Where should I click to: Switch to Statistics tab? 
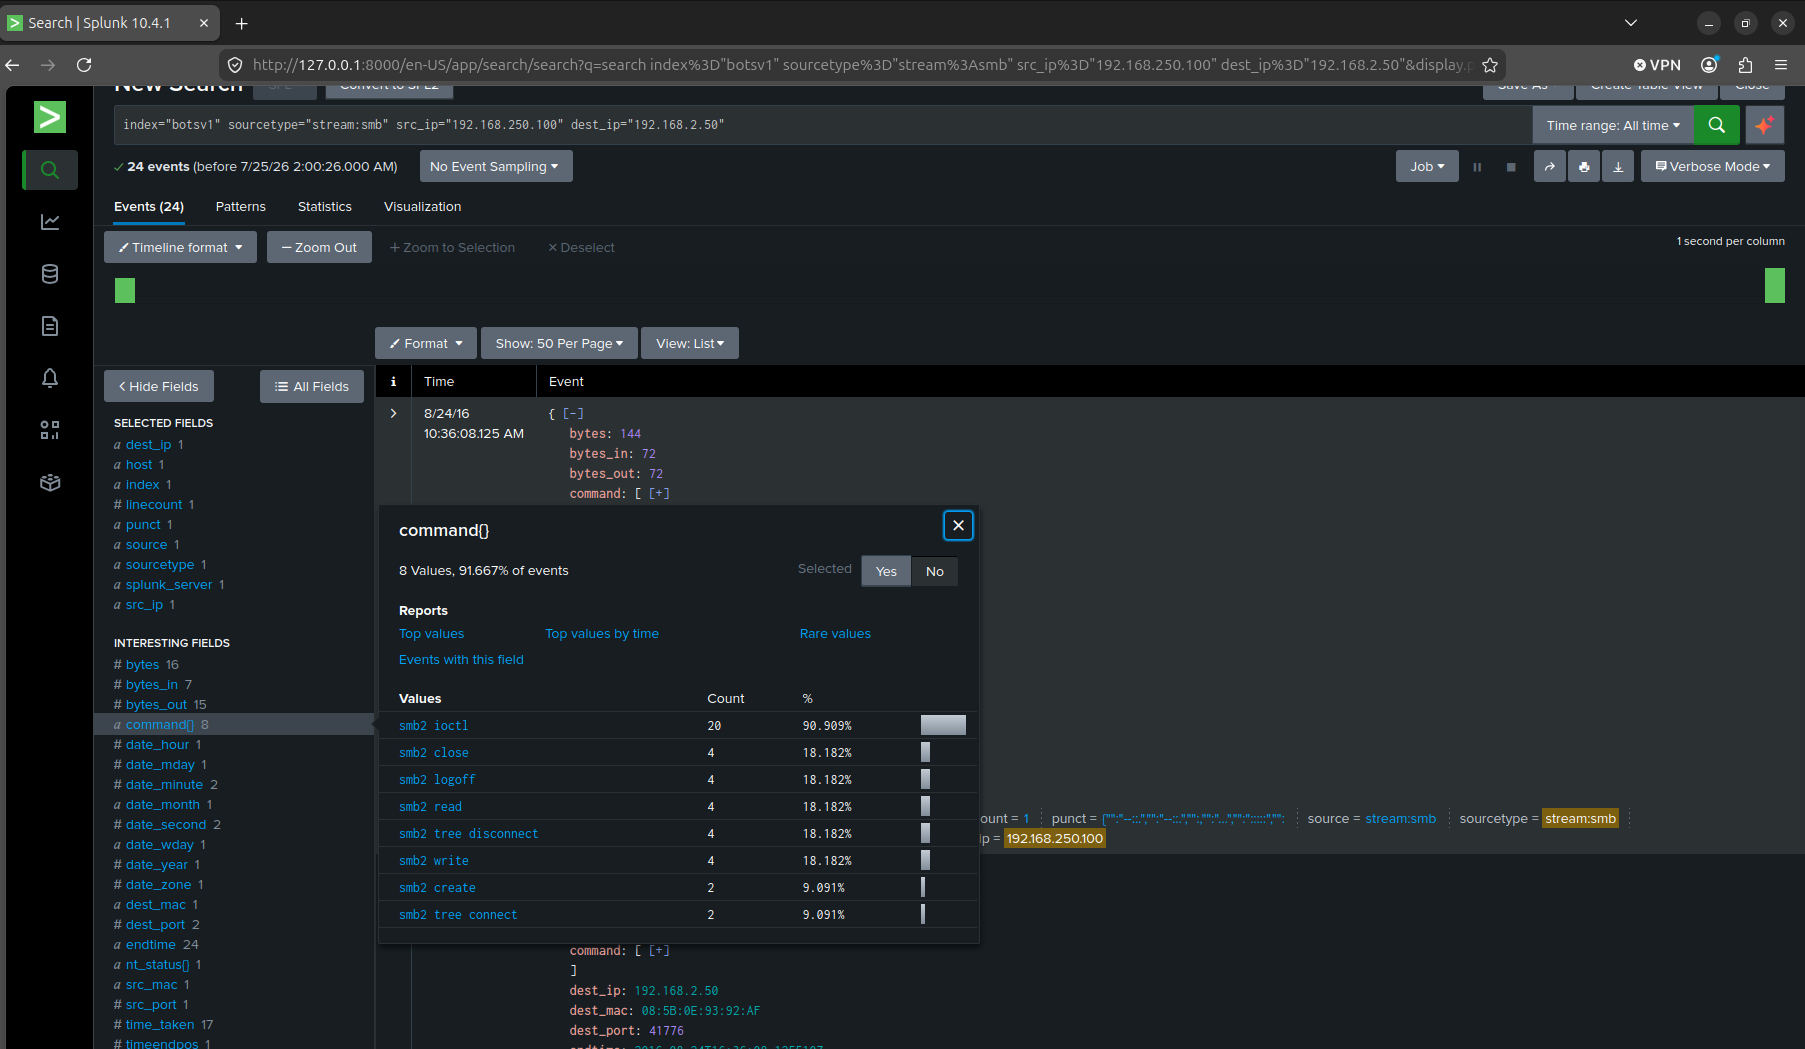click(x=325, y=207)
